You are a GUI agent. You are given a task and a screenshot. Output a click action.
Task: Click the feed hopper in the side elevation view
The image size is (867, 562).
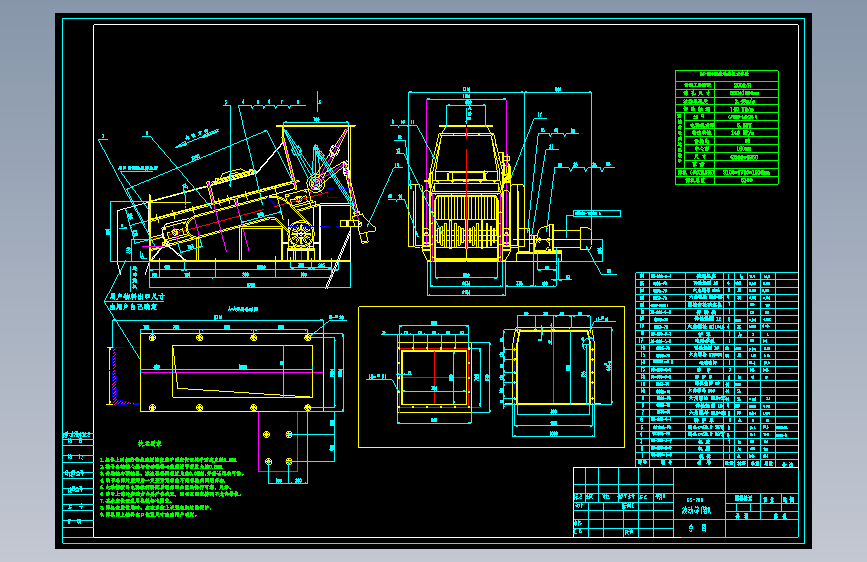(x=316, y=155)
